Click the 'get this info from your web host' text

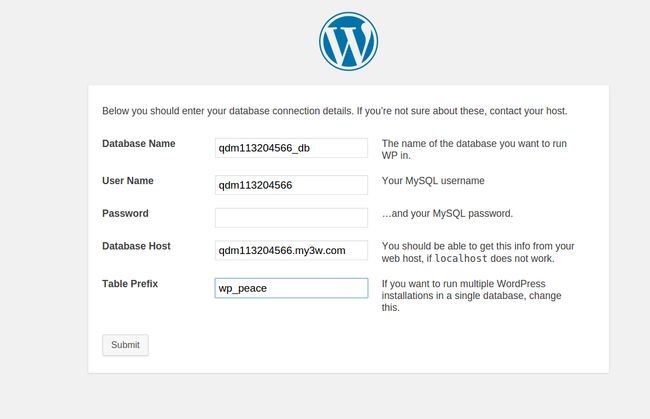[478, 252]
